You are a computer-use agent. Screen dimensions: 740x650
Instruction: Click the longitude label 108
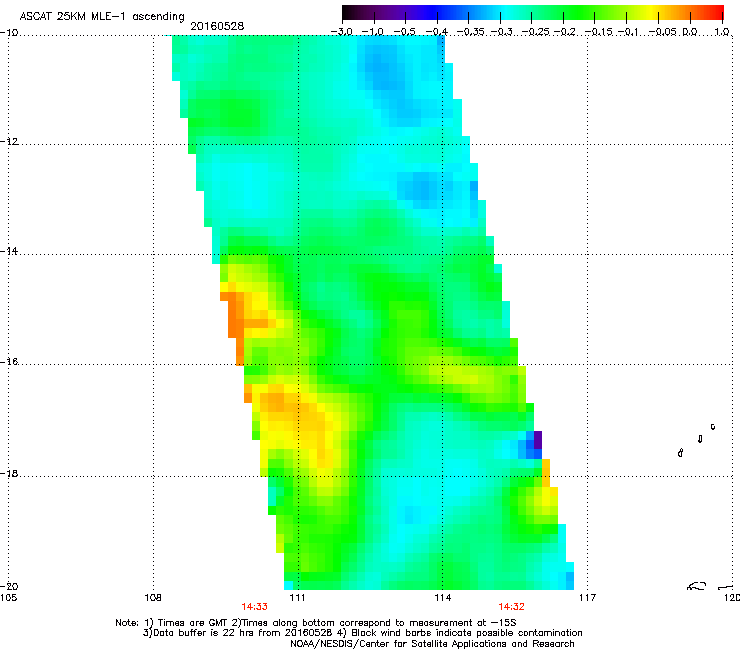(x=153, y=598)
